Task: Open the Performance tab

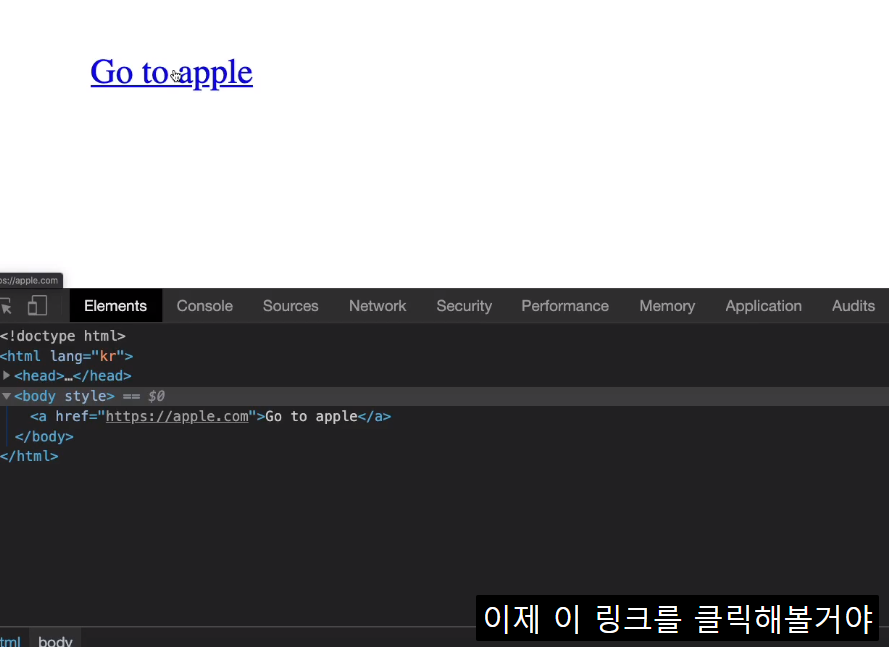Action: [x=565, y=306]
